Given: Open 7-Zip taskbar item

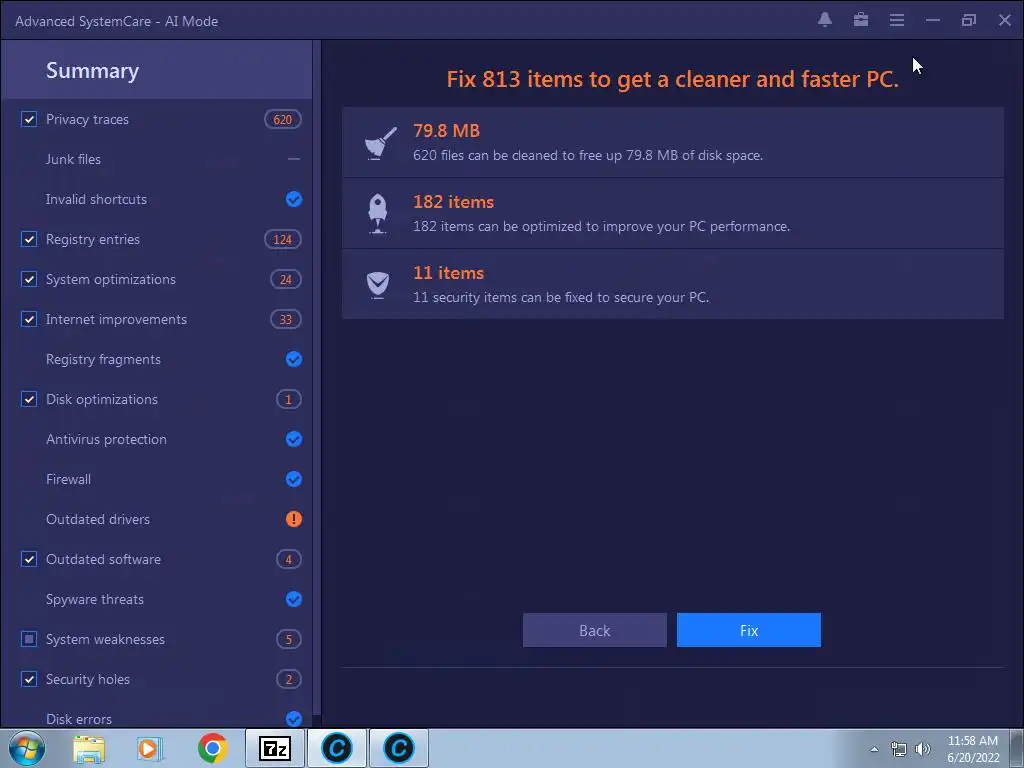Looking at the screenshot, I should click(x=275, y=748).
